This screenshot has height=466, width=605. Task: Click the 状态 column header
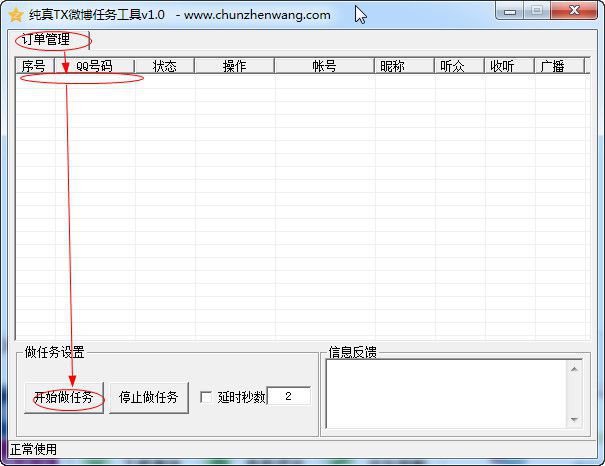pyautogui.click(x=165, y=66)
